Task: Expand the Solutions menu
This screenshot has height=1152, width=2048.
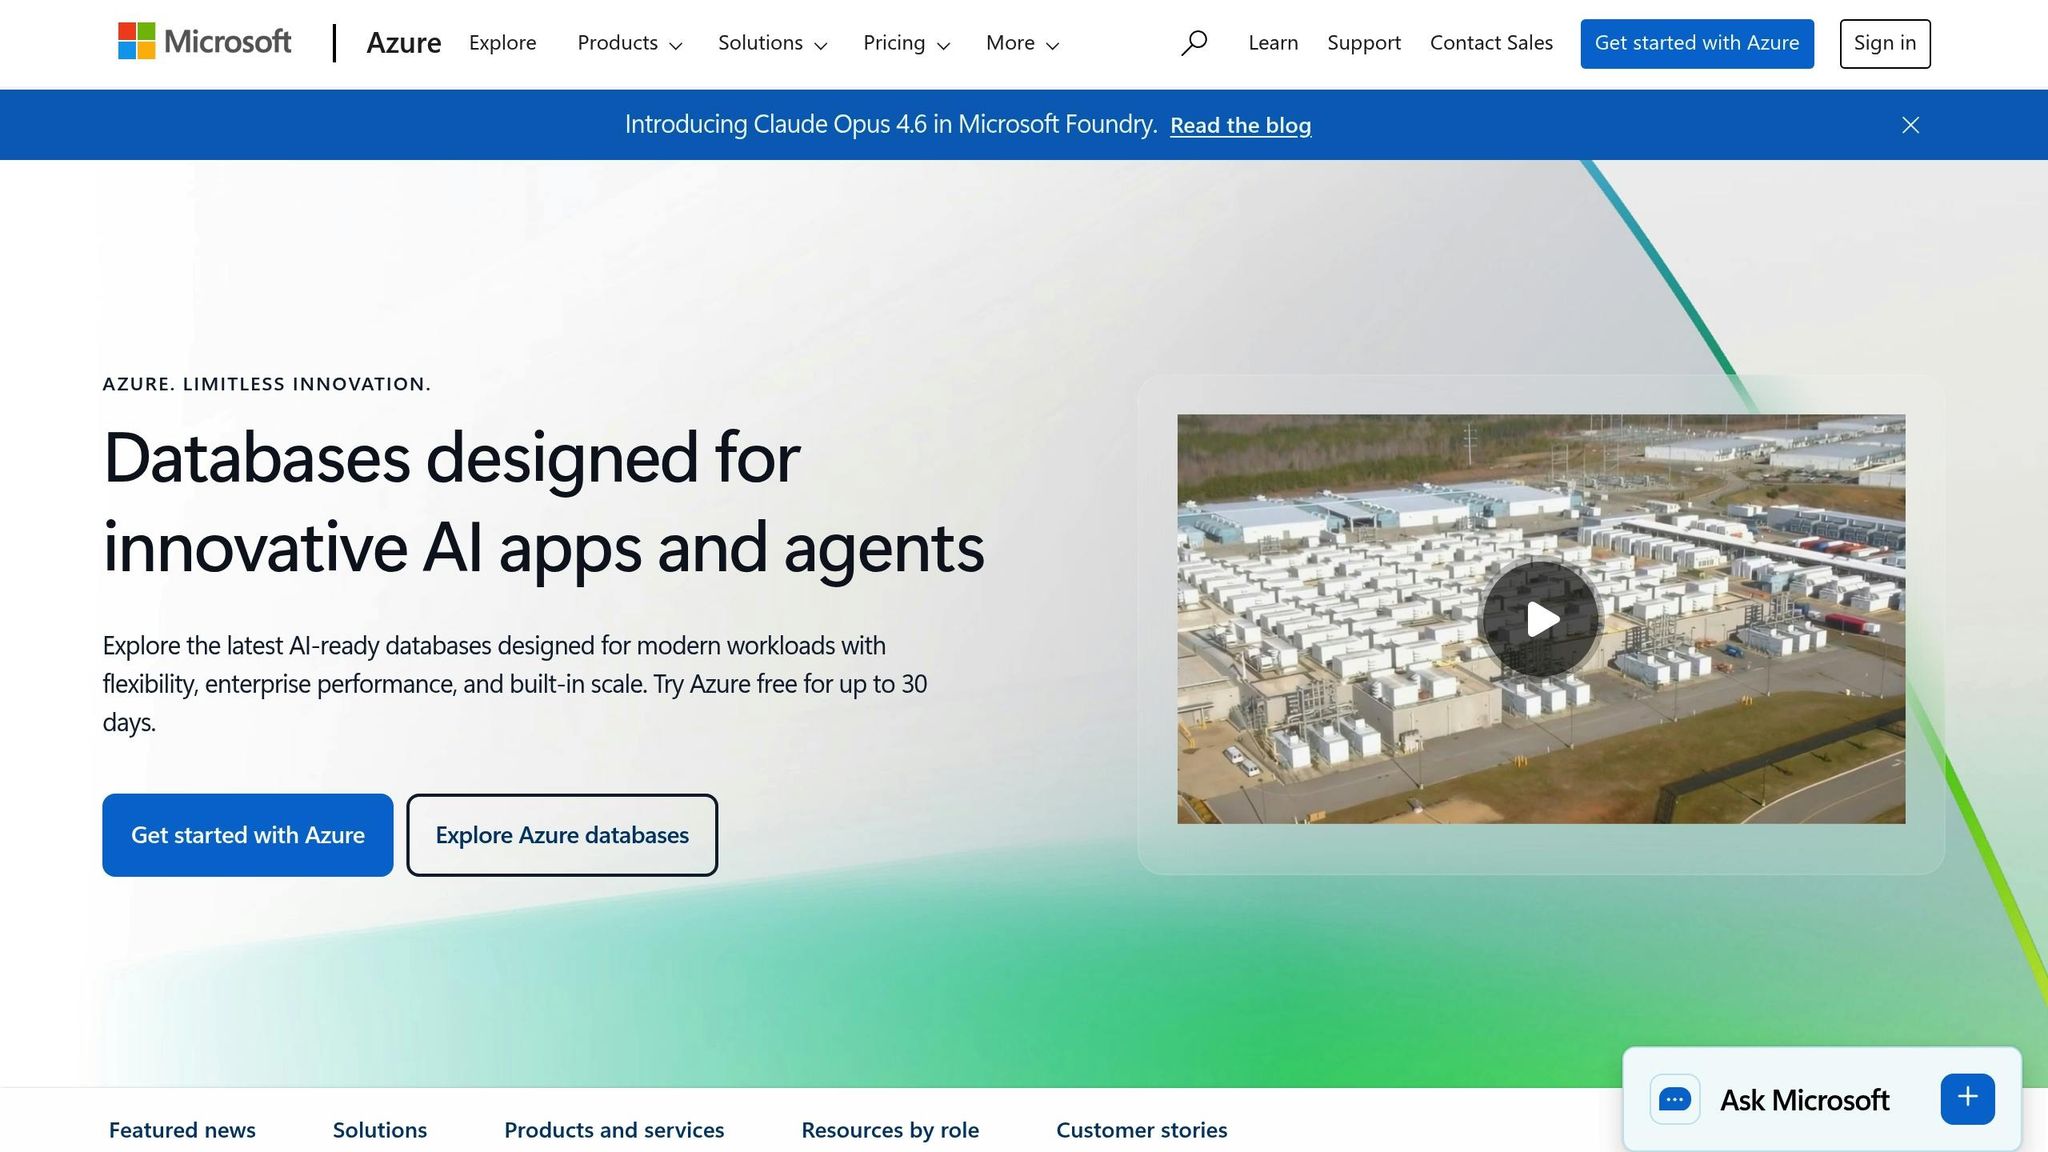Action: (x=771, y=43)
